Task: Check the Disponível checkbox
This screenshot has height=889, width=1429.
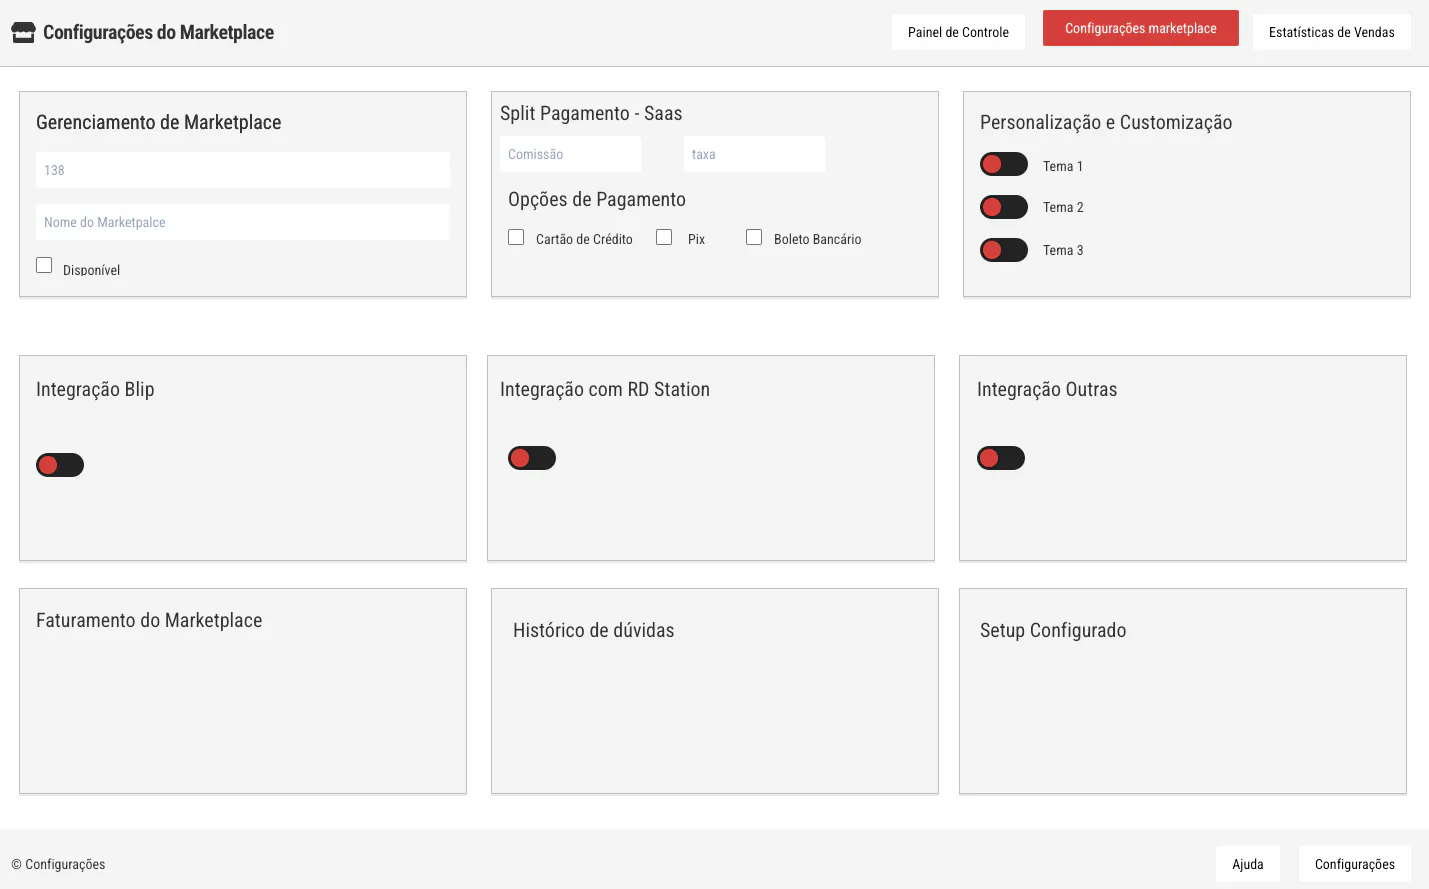Action: [x=44, y=265]
